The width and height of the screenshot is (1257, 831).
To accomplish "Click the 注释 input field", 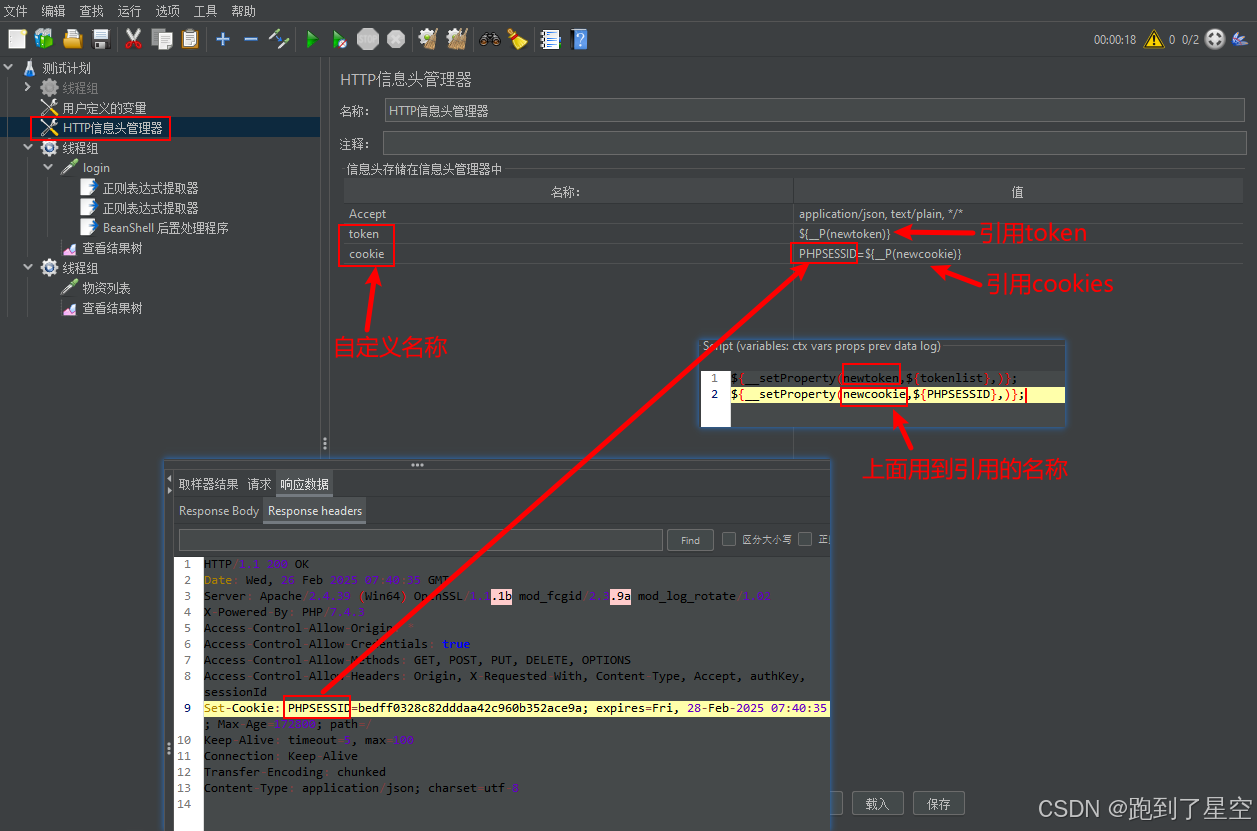I will click(816, 144).
